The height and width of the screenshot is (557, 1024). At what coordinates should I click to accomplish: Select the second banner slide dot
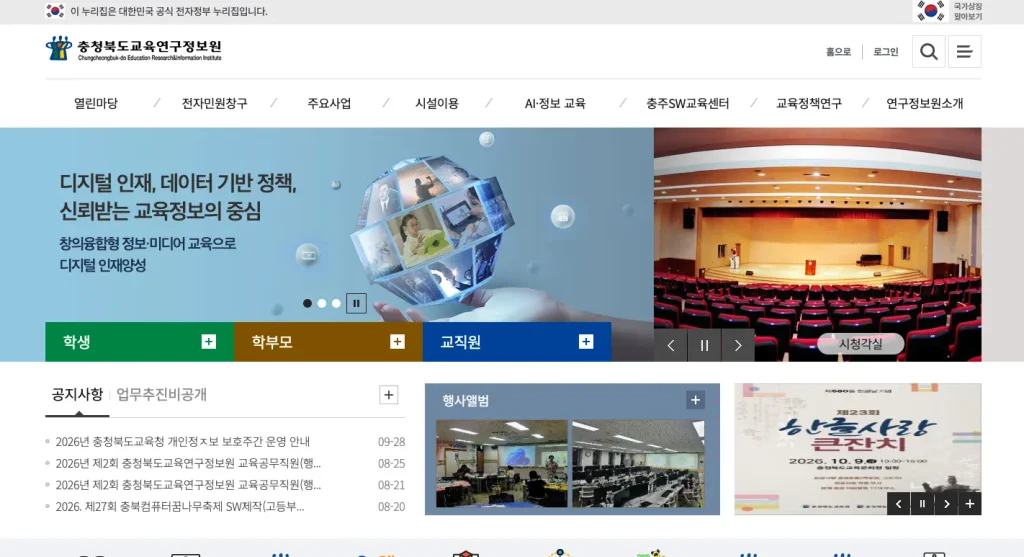point(321,303)
